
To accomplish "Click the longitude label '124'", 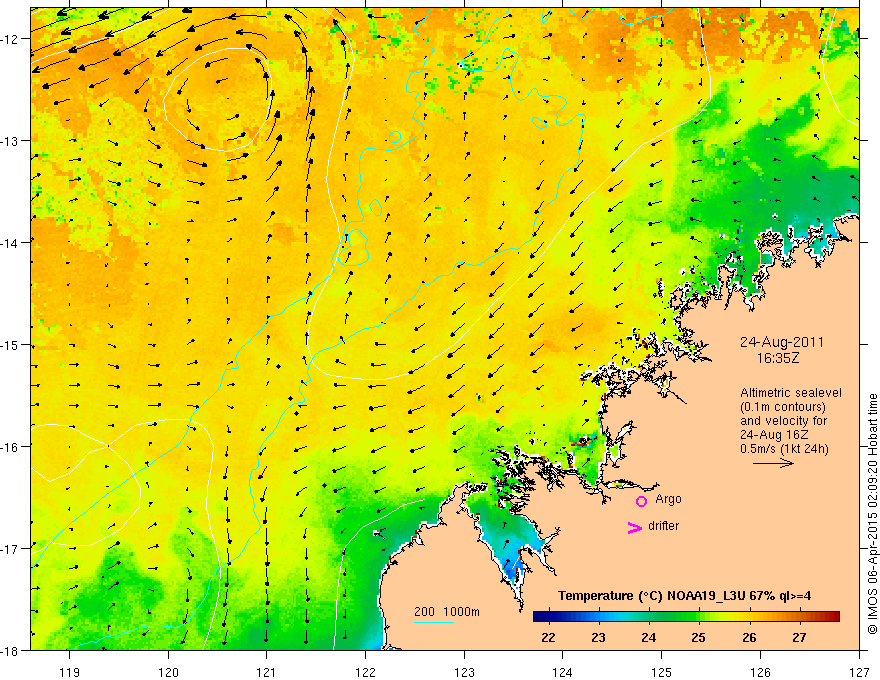I will point(562,672).
